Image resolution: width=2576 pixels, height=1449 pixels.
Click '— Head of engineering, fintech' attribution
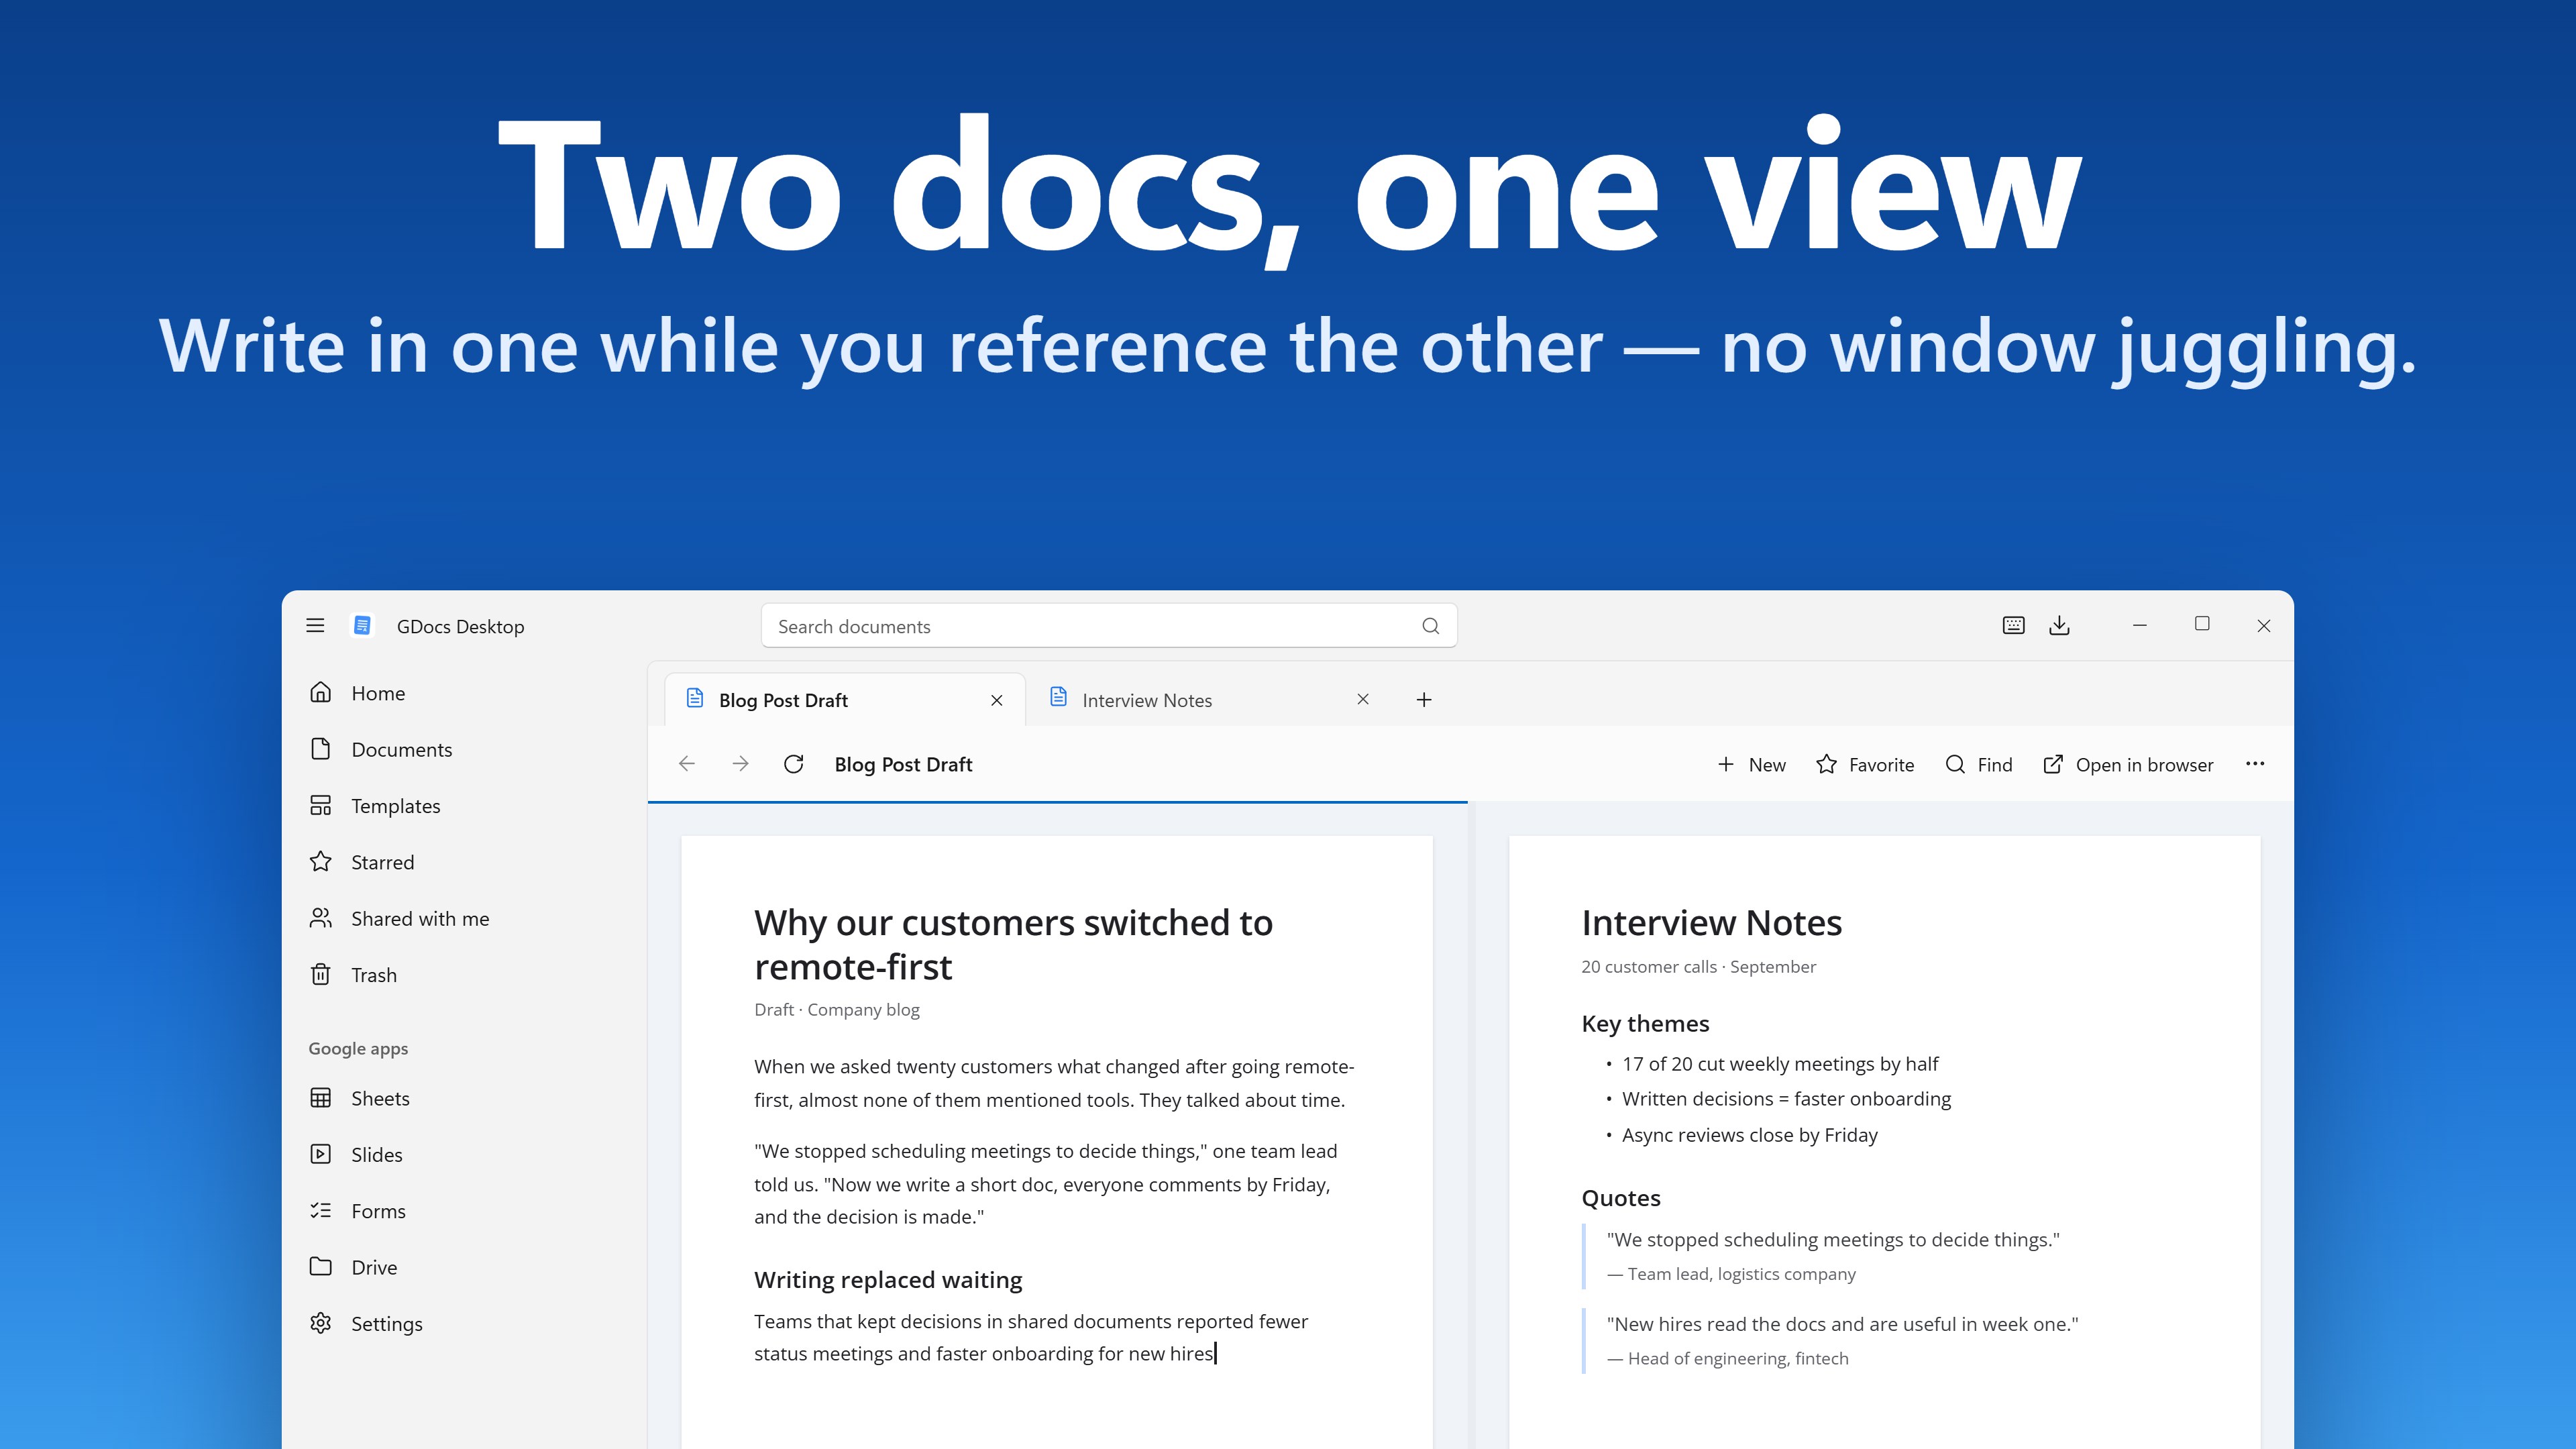(1727, 1358)
